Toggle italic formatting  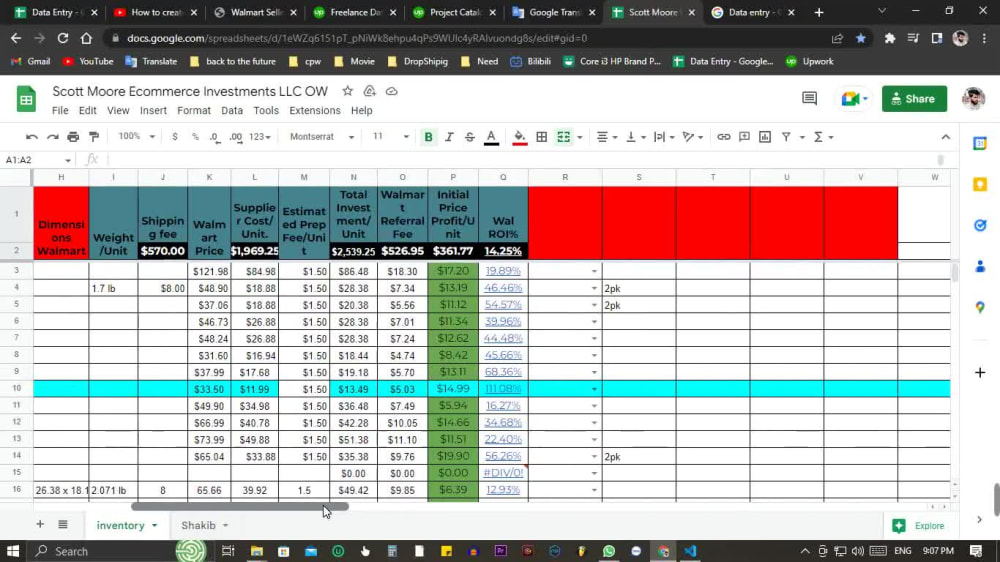449,137
